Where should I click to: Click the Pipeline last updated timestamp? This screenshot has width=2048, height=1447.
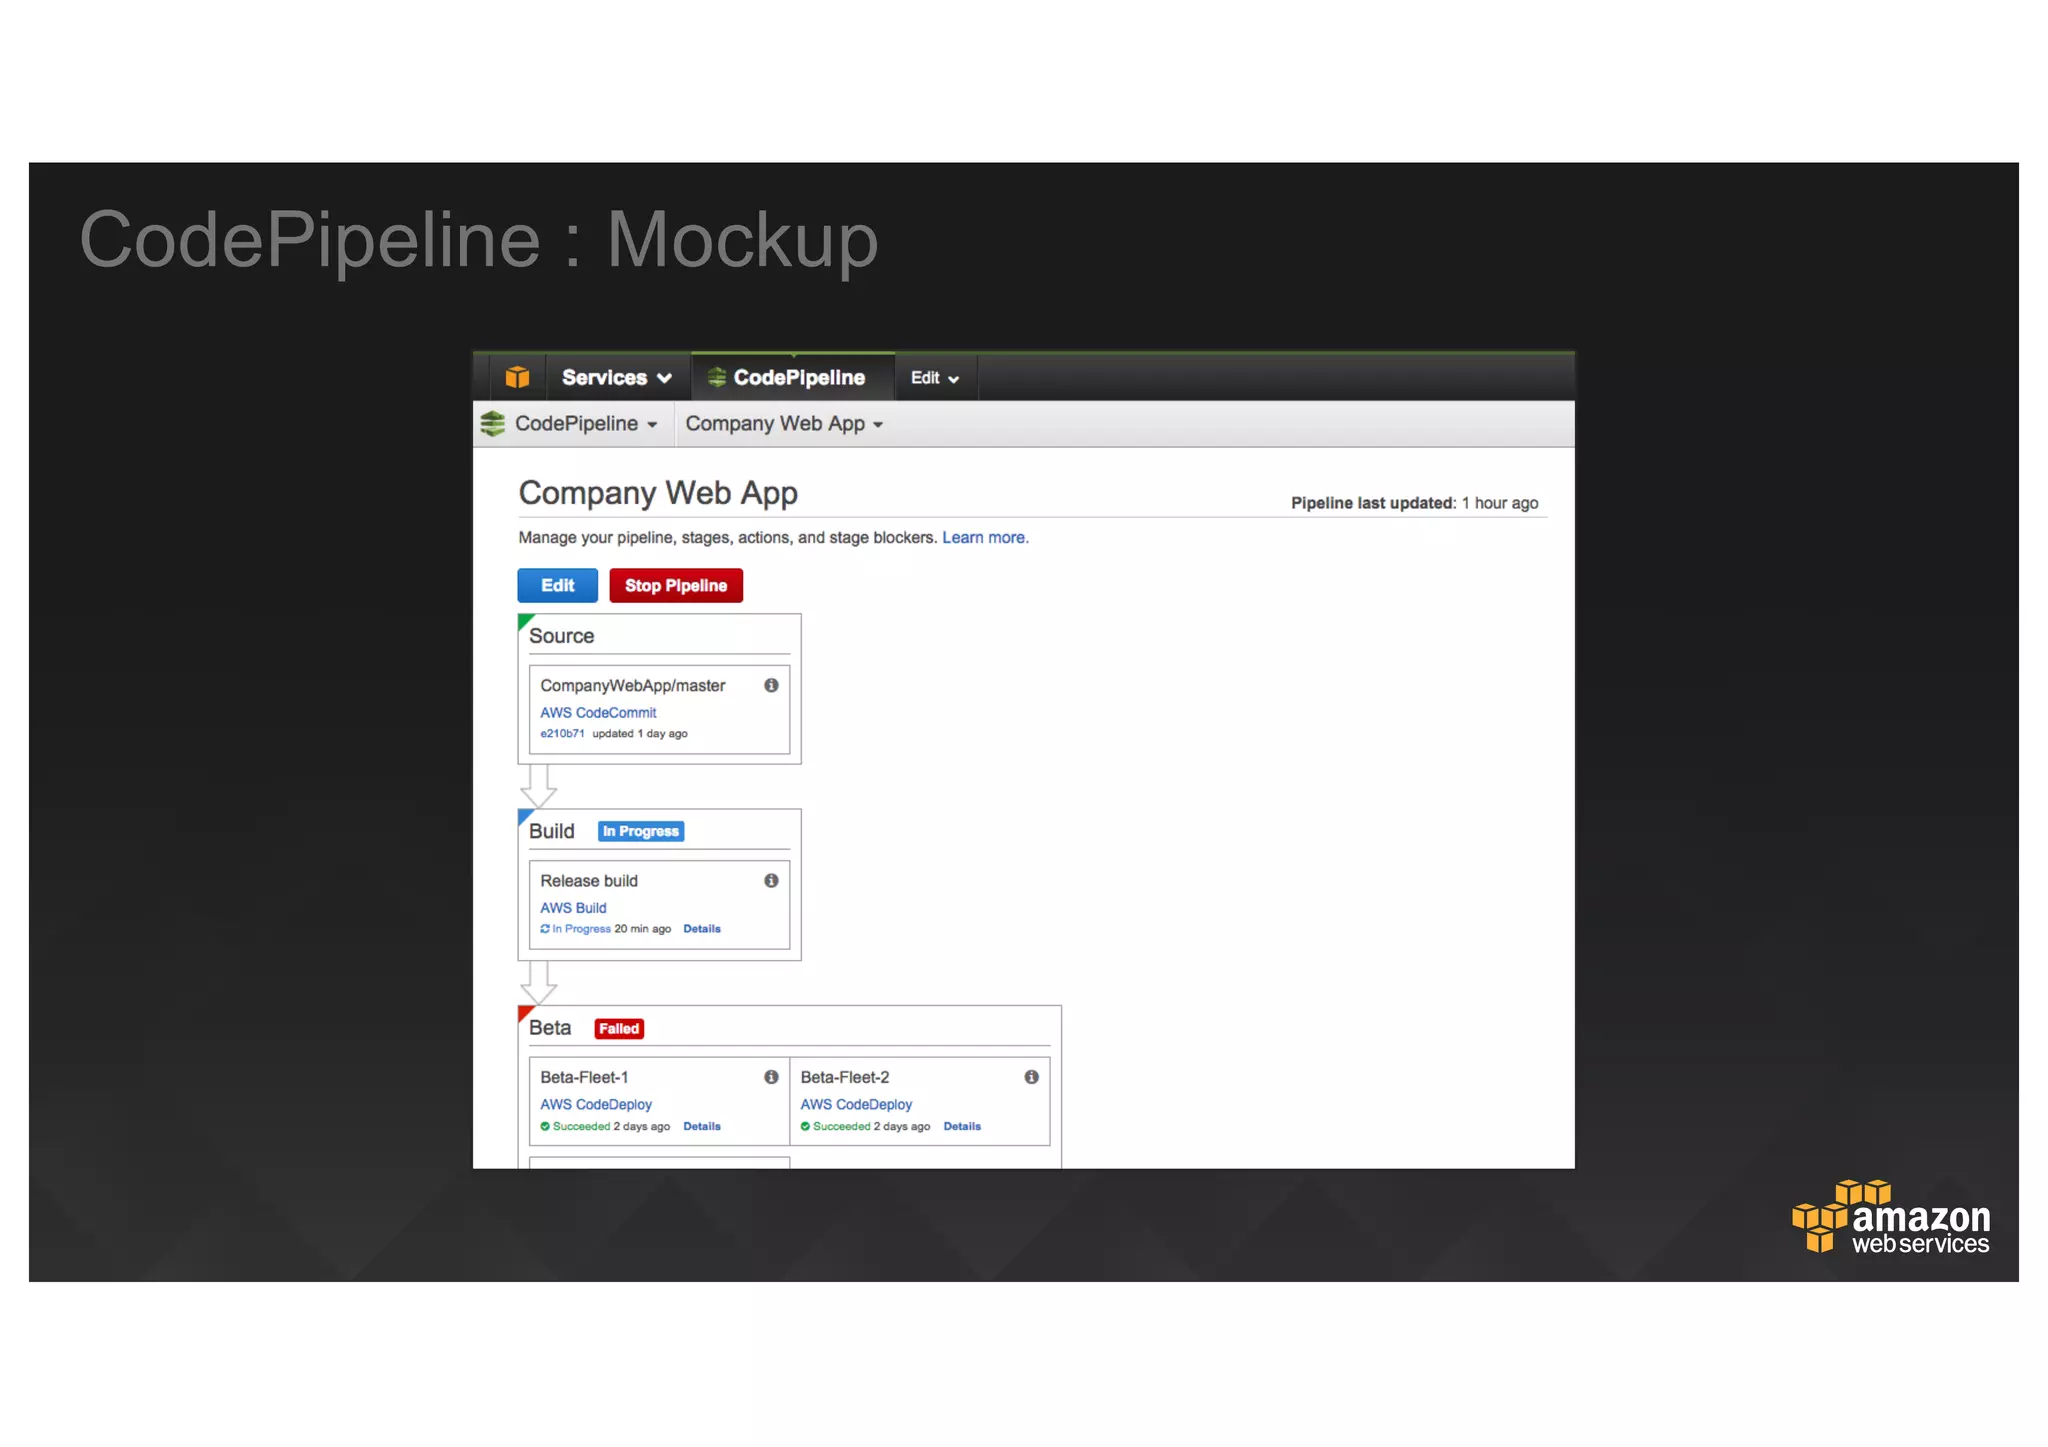1414,503
